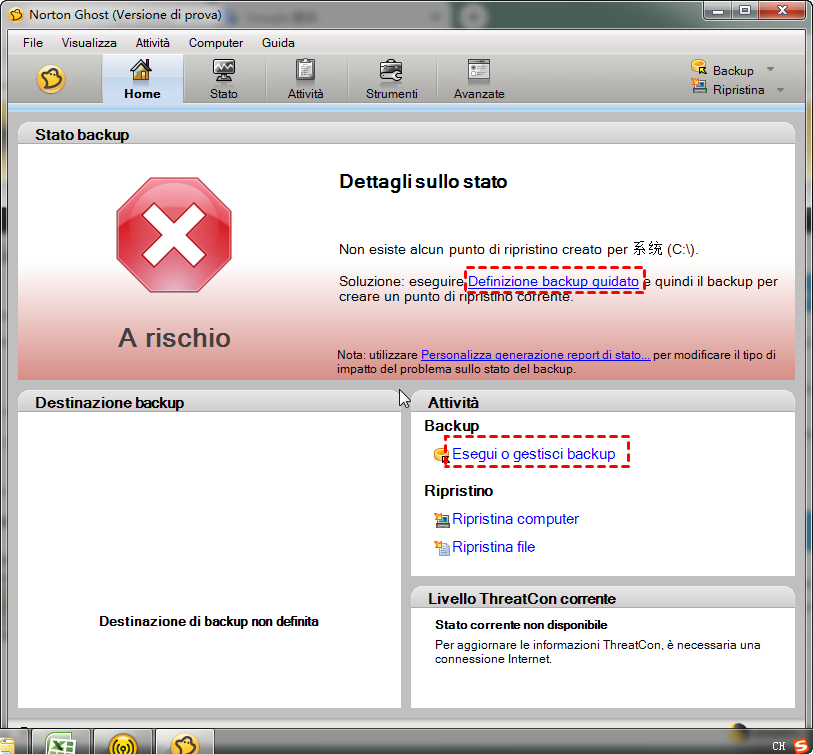The height and width of the screenshot is (754, 813).
Task: Click the Destinazione backup panel header
Action: (x=209, y=402)
